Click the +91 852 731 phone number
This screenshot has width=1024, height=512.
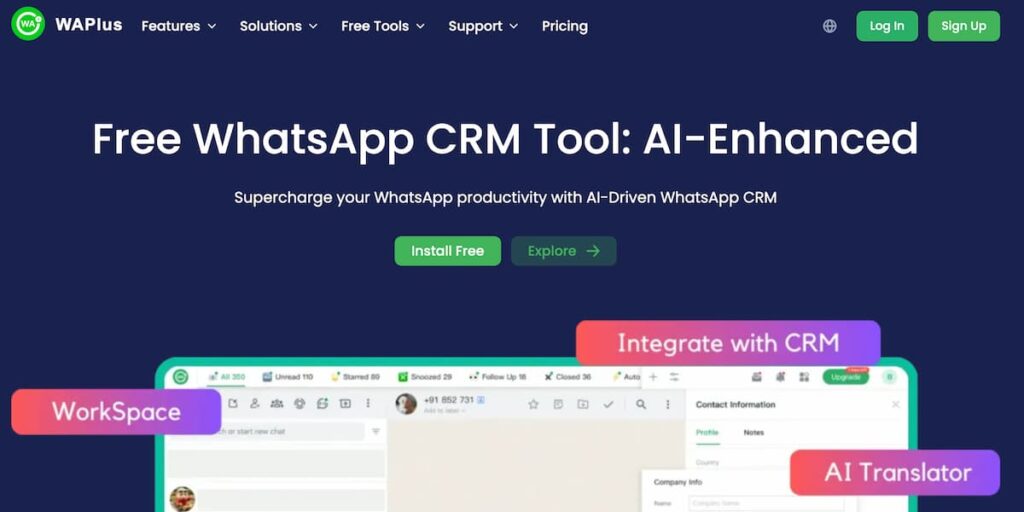[x=449, y=399]
